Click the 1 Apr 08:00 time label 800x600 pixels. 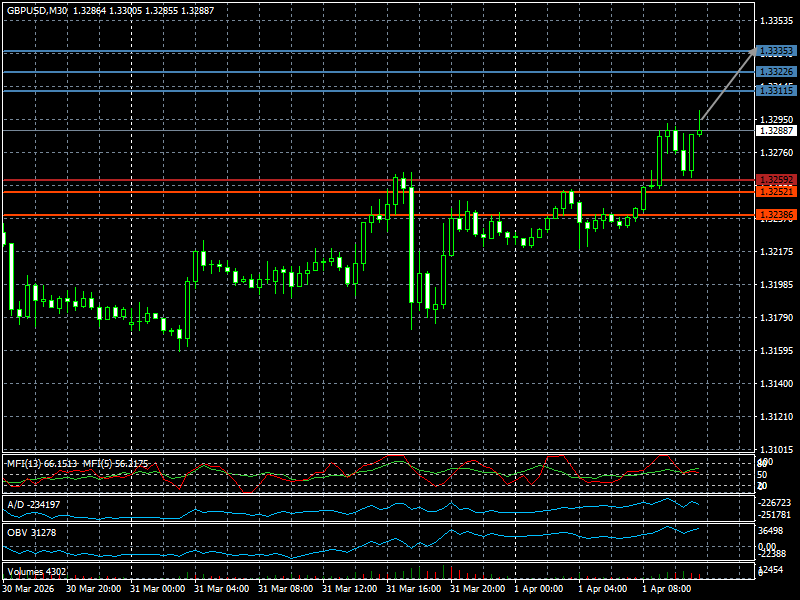click(x=667, y=589)
